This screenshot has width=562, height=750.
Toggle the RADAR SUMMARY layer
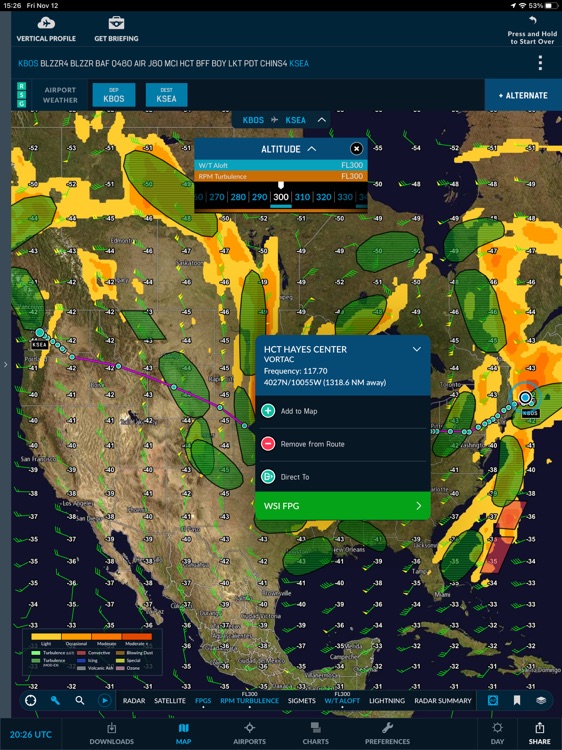443,701
